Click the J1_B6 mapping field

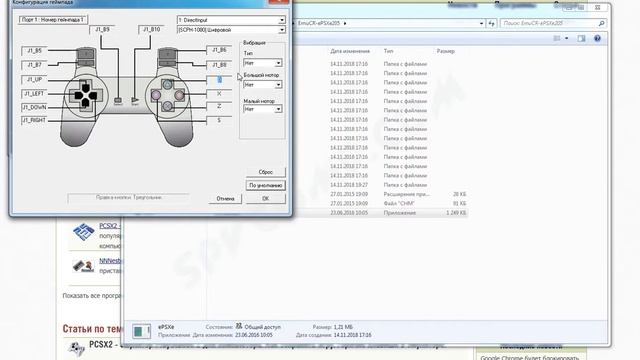219,50
